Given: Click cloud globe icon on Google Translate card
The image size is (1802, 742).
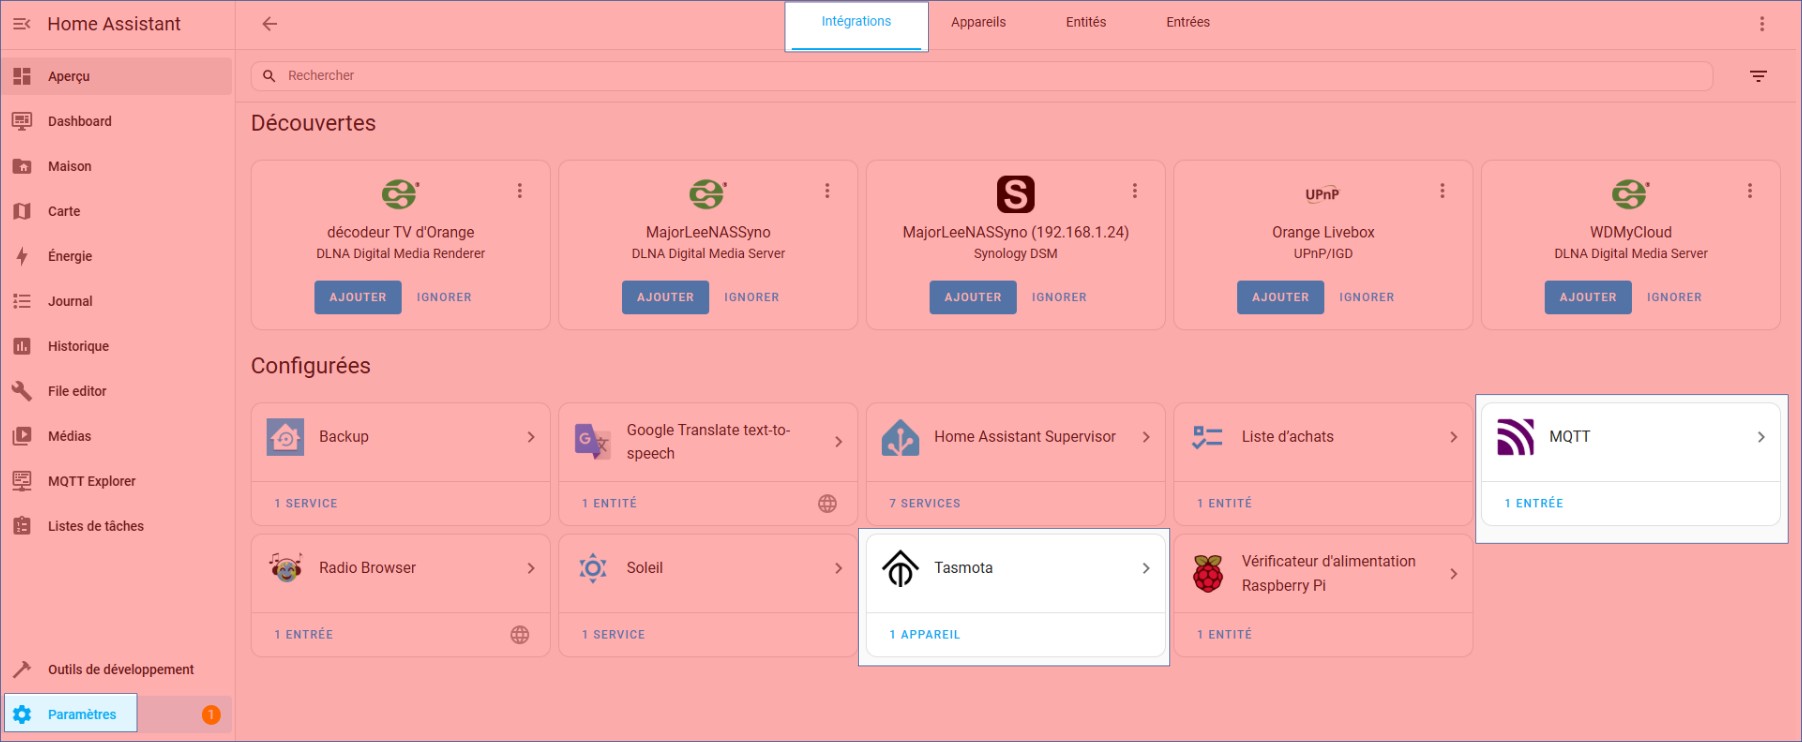Looking at the screenshot, I should coord(827,504).
